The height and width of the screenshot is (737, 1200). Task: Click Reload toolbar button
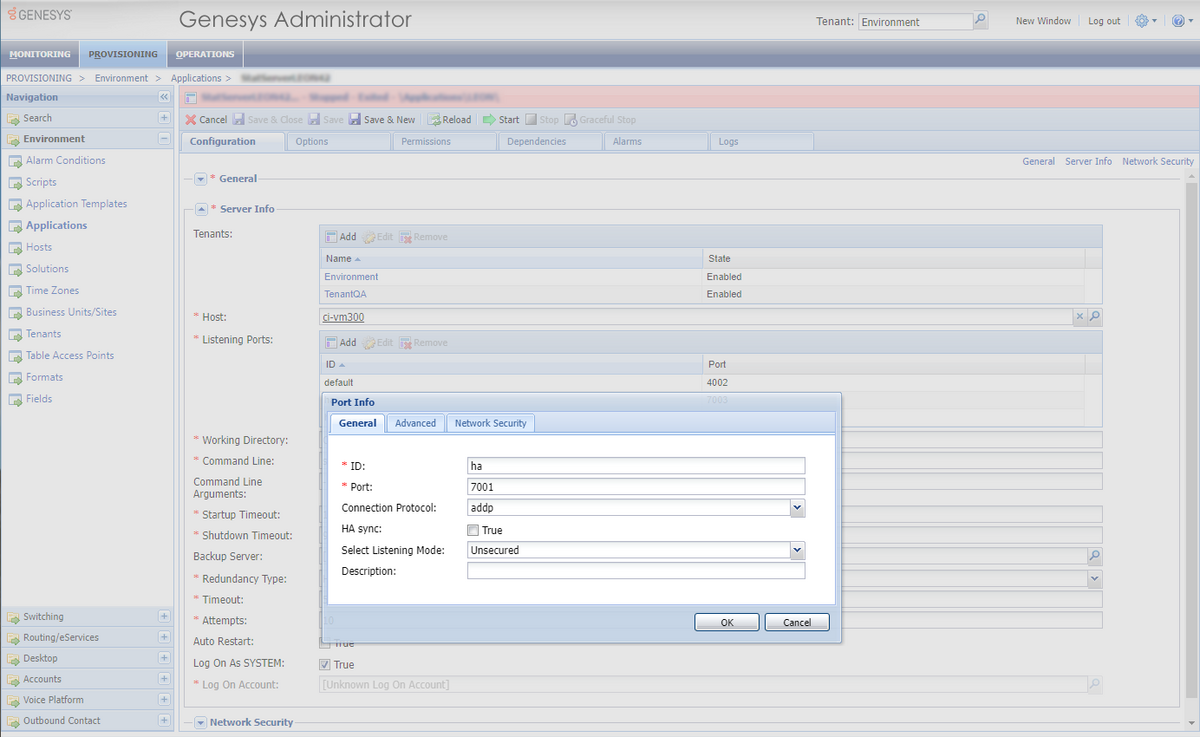(x=449, y=120)
